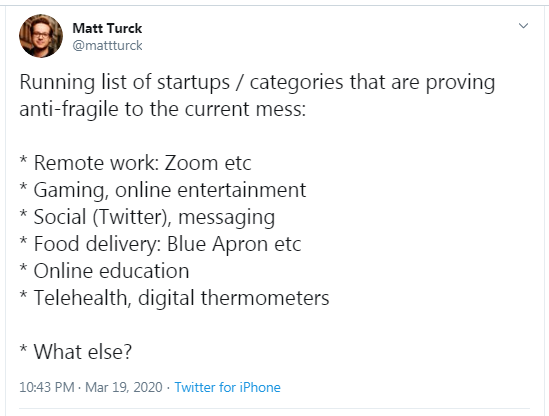Image resolution: width=549 pixels, height=416 pixels.
Task: Open Matt Turck's profile picture
Action: (41, 36)
